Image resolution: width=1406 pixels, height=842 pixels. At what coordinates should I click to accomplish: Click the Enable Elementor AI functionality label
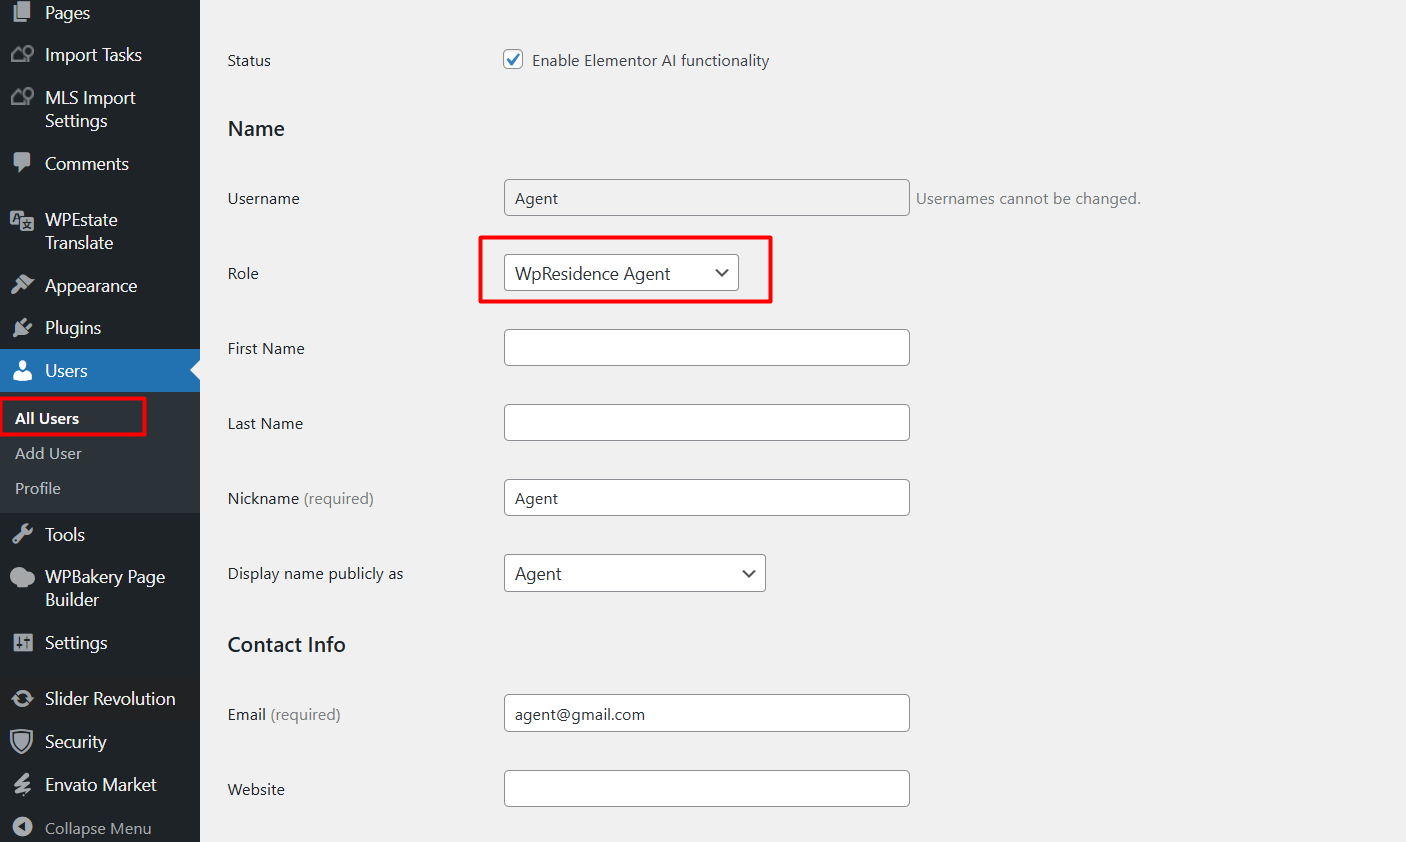point(650,60)
